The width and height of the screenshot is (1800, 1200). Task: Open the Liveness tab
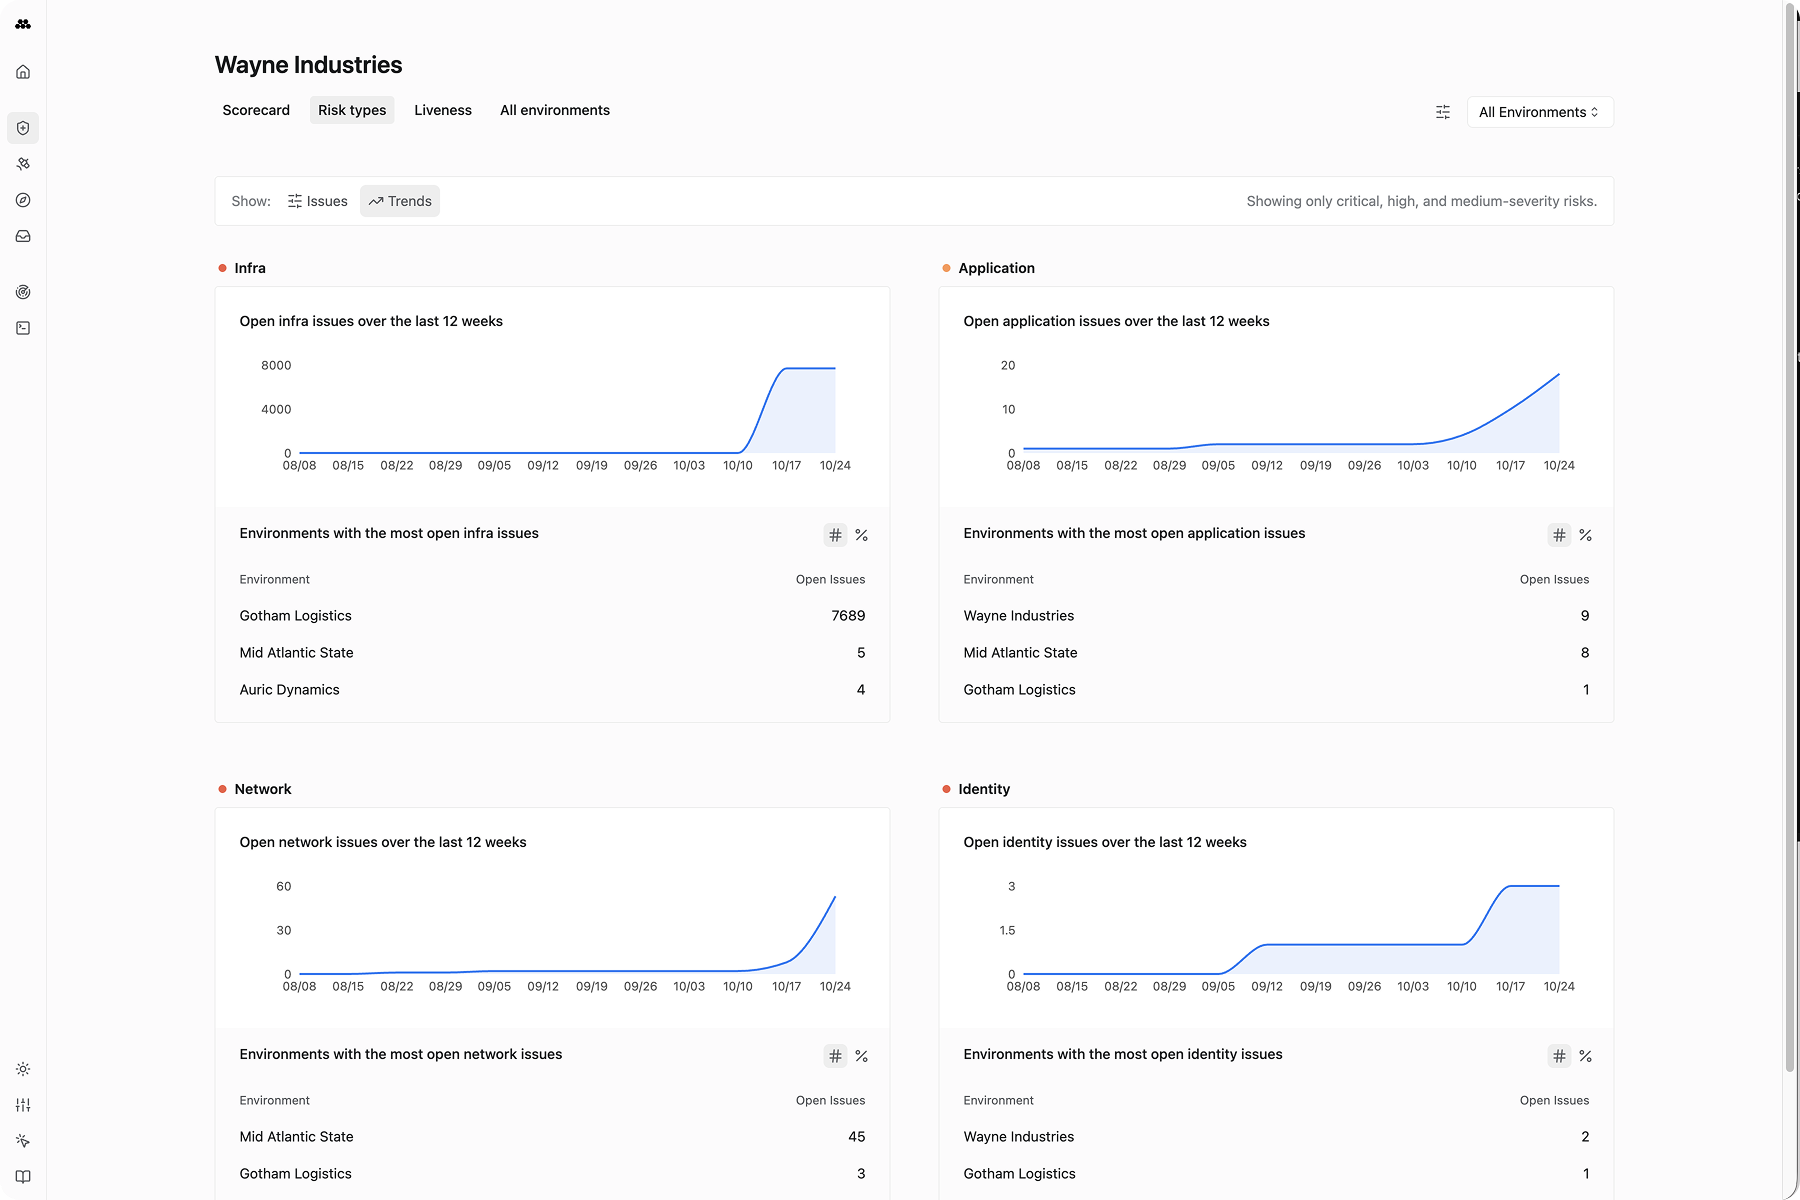click(x=442, y=110)
